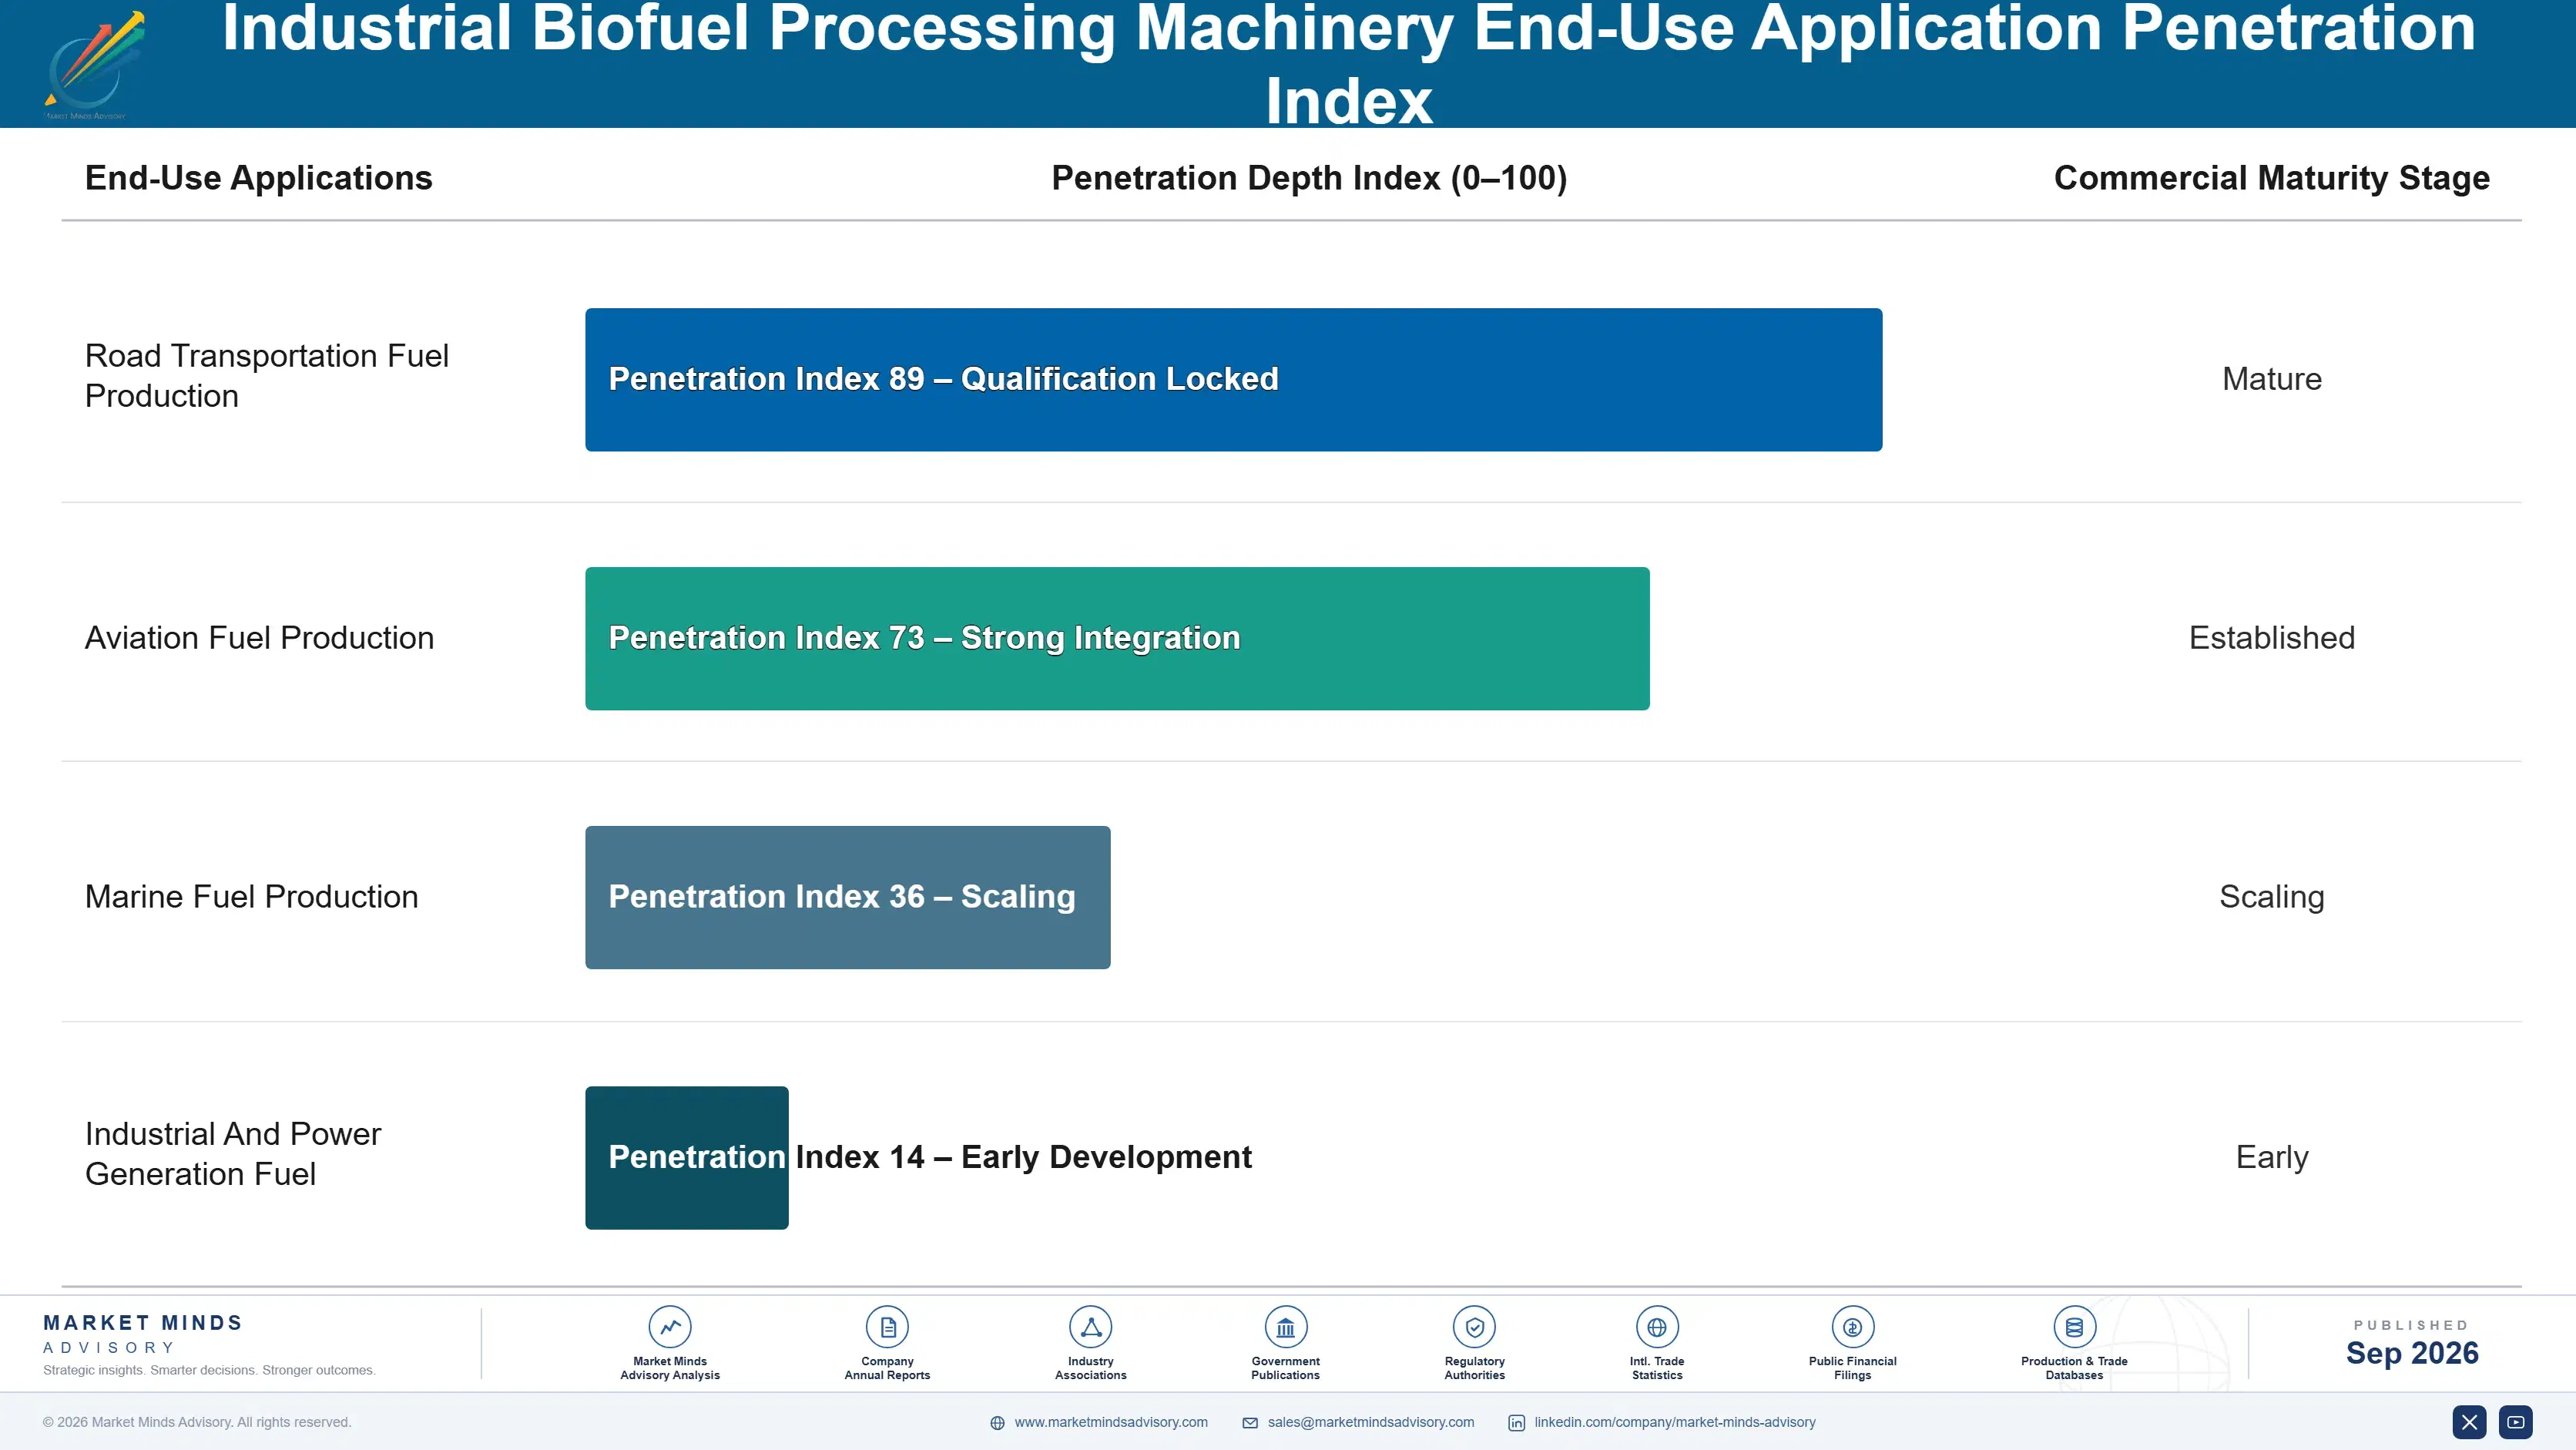Click the 'Industry Associations' source label

[1091, 1368]
